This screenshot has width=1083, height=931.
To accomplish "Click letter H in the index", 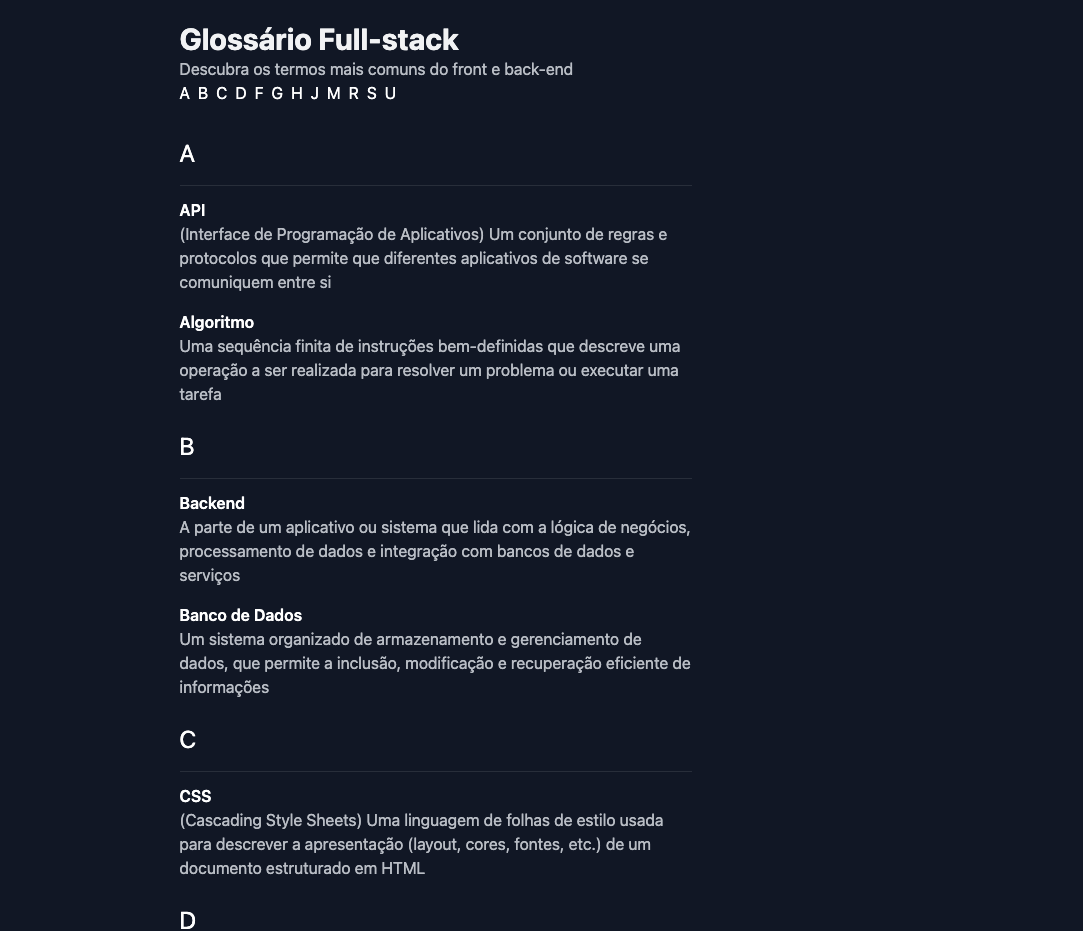I will click(x=297, y=93).
